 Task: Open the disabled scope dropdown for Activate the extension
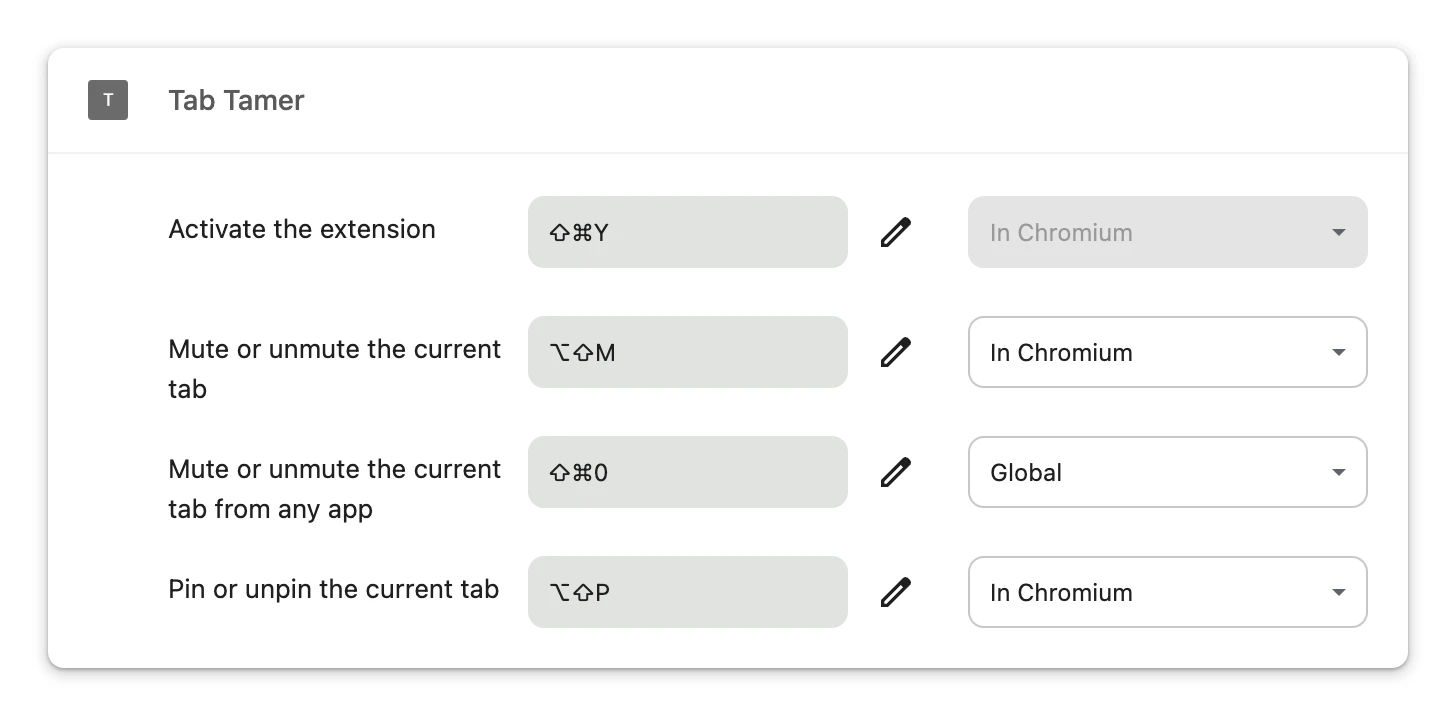coord(1168,232)
